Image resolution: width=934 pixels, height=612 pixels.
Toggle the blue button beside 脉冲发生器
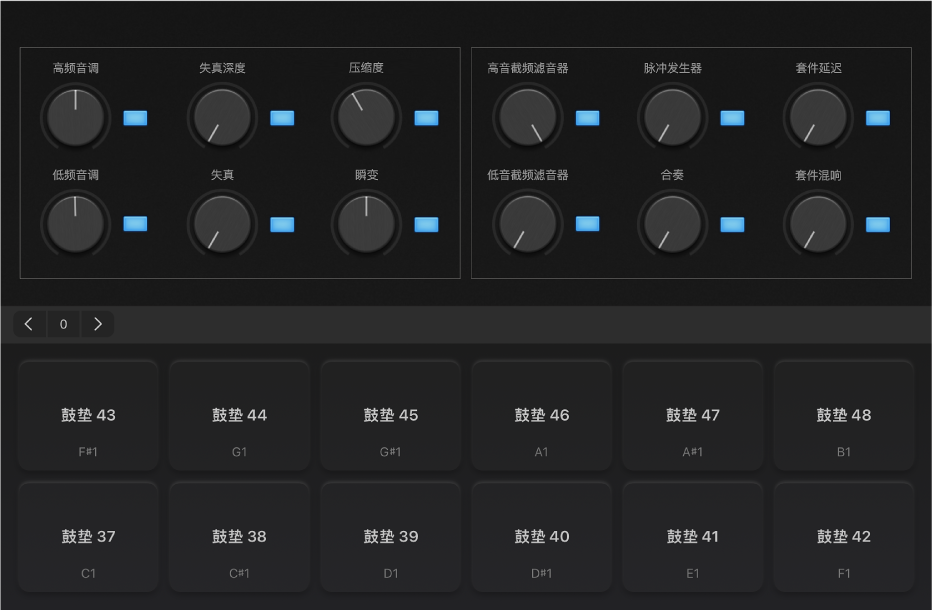733,118
